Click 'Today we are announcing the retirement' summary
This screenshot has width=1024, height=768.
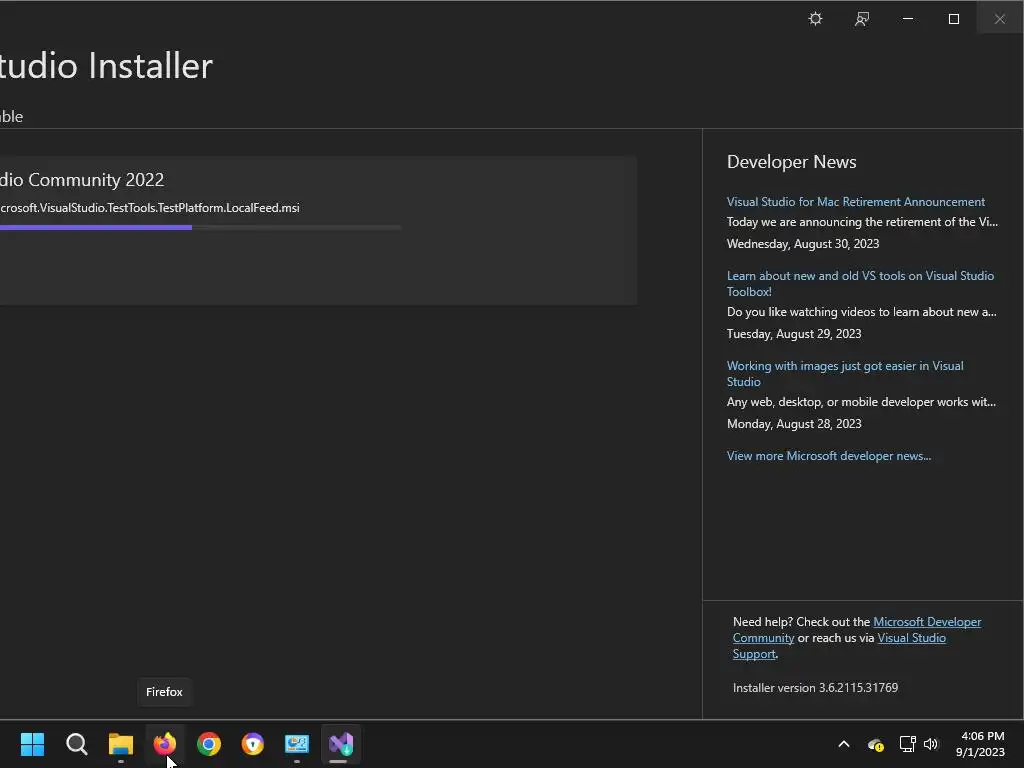(862, 222)
